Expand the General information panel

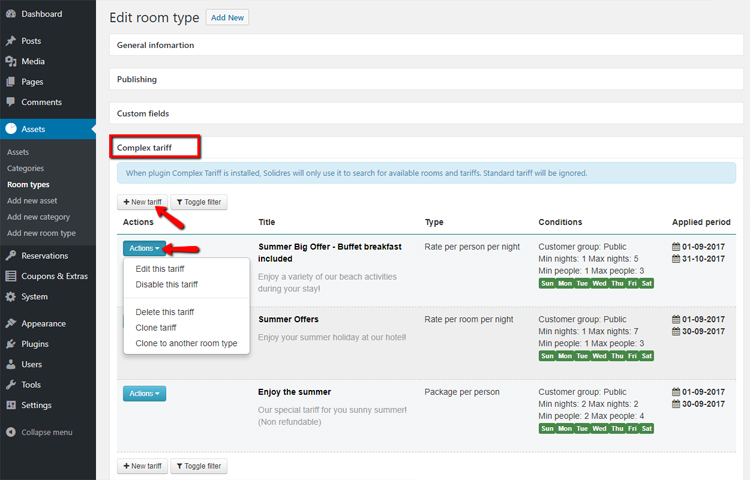pyautogui.click(x=155, y=45)
